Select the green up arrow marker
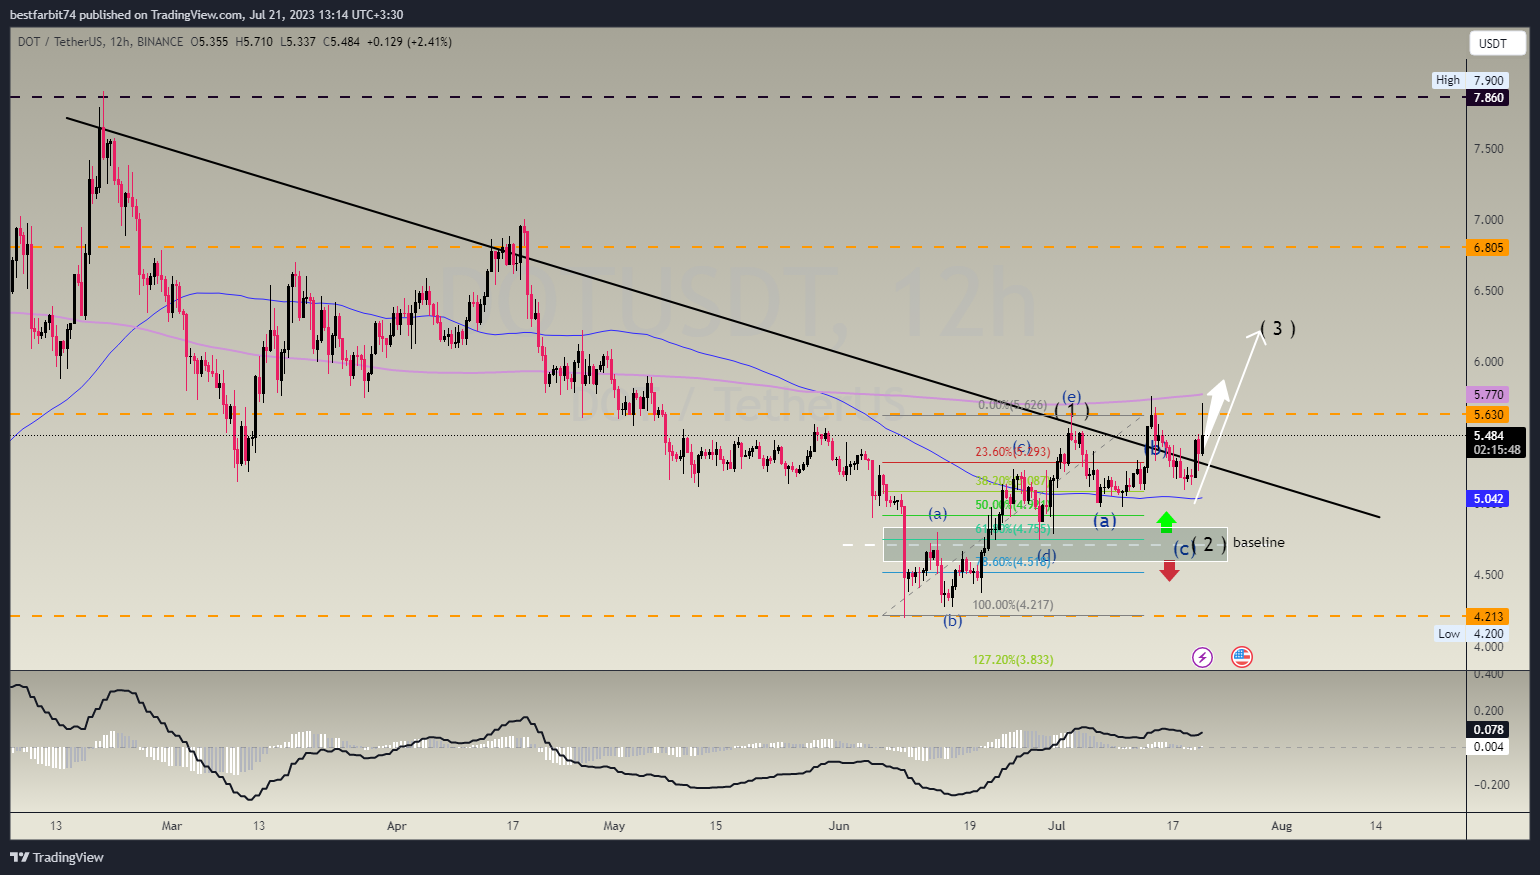The image size is (1540, 875). point(1167,521)
